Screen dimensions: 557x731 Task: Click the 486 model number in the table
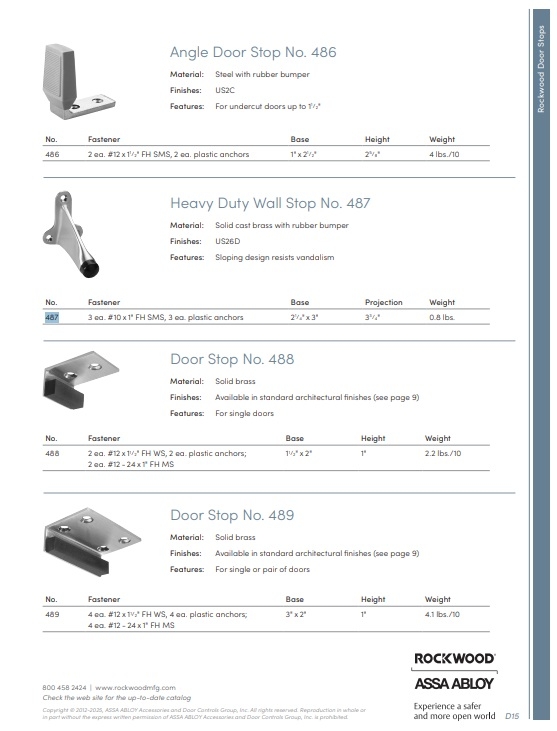click(x=52, y=154)
